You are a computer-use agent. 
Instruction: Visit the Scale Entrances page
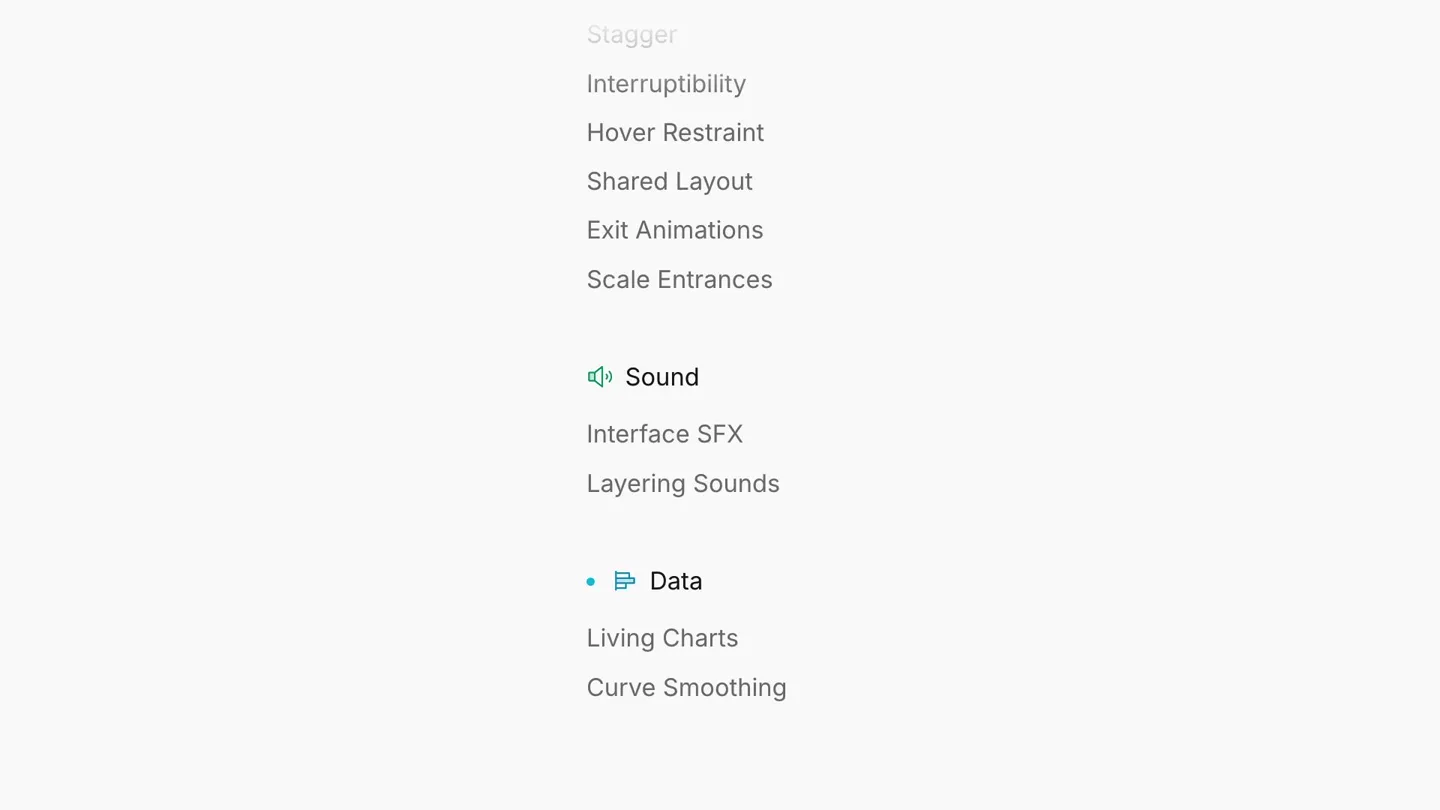tap(680, 279)
